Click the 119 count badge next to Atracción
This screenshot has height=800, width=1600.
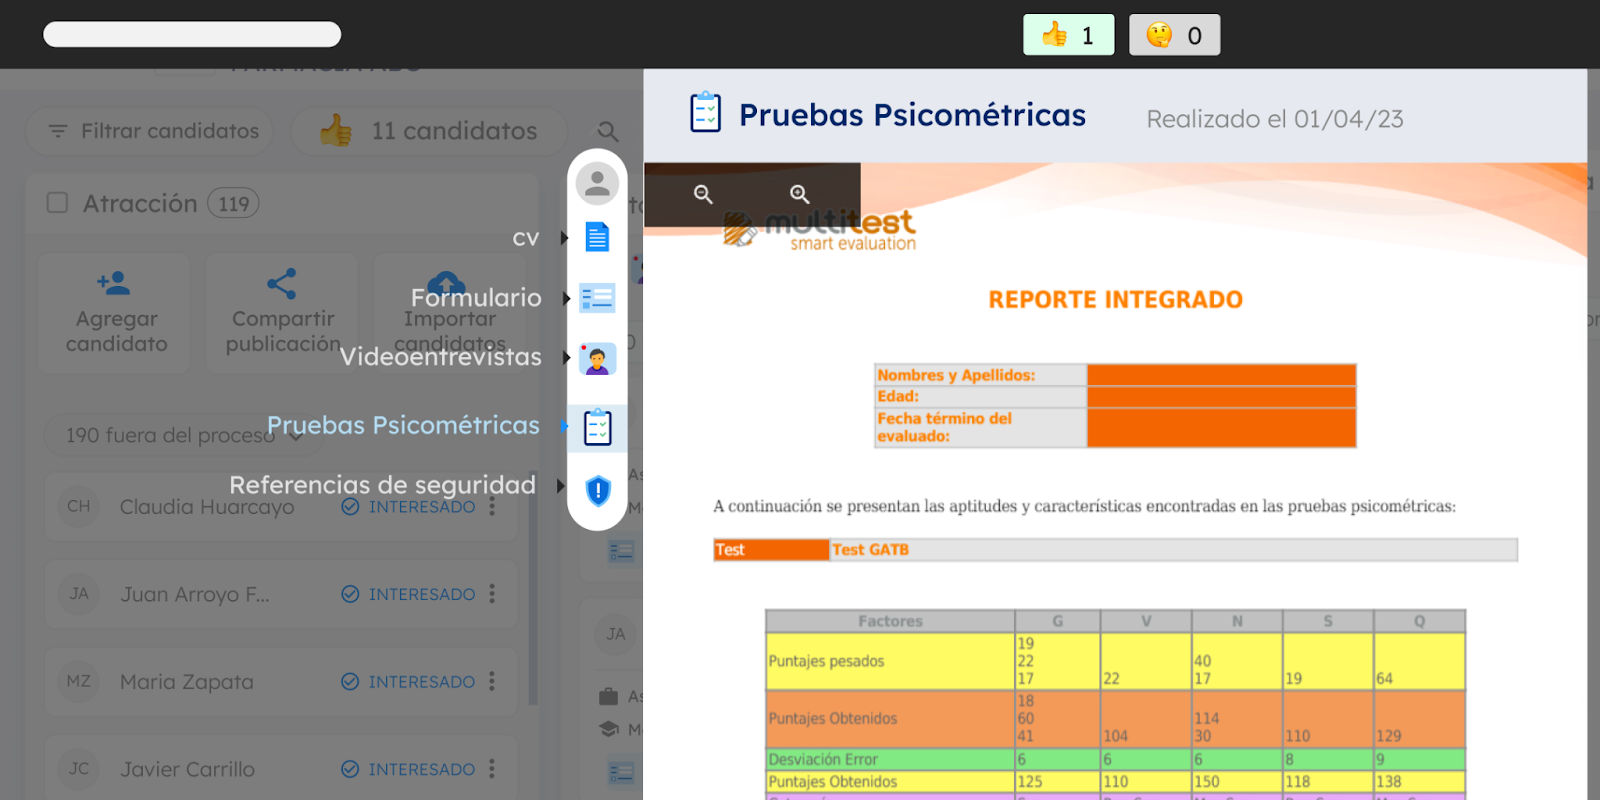[233, 204]
